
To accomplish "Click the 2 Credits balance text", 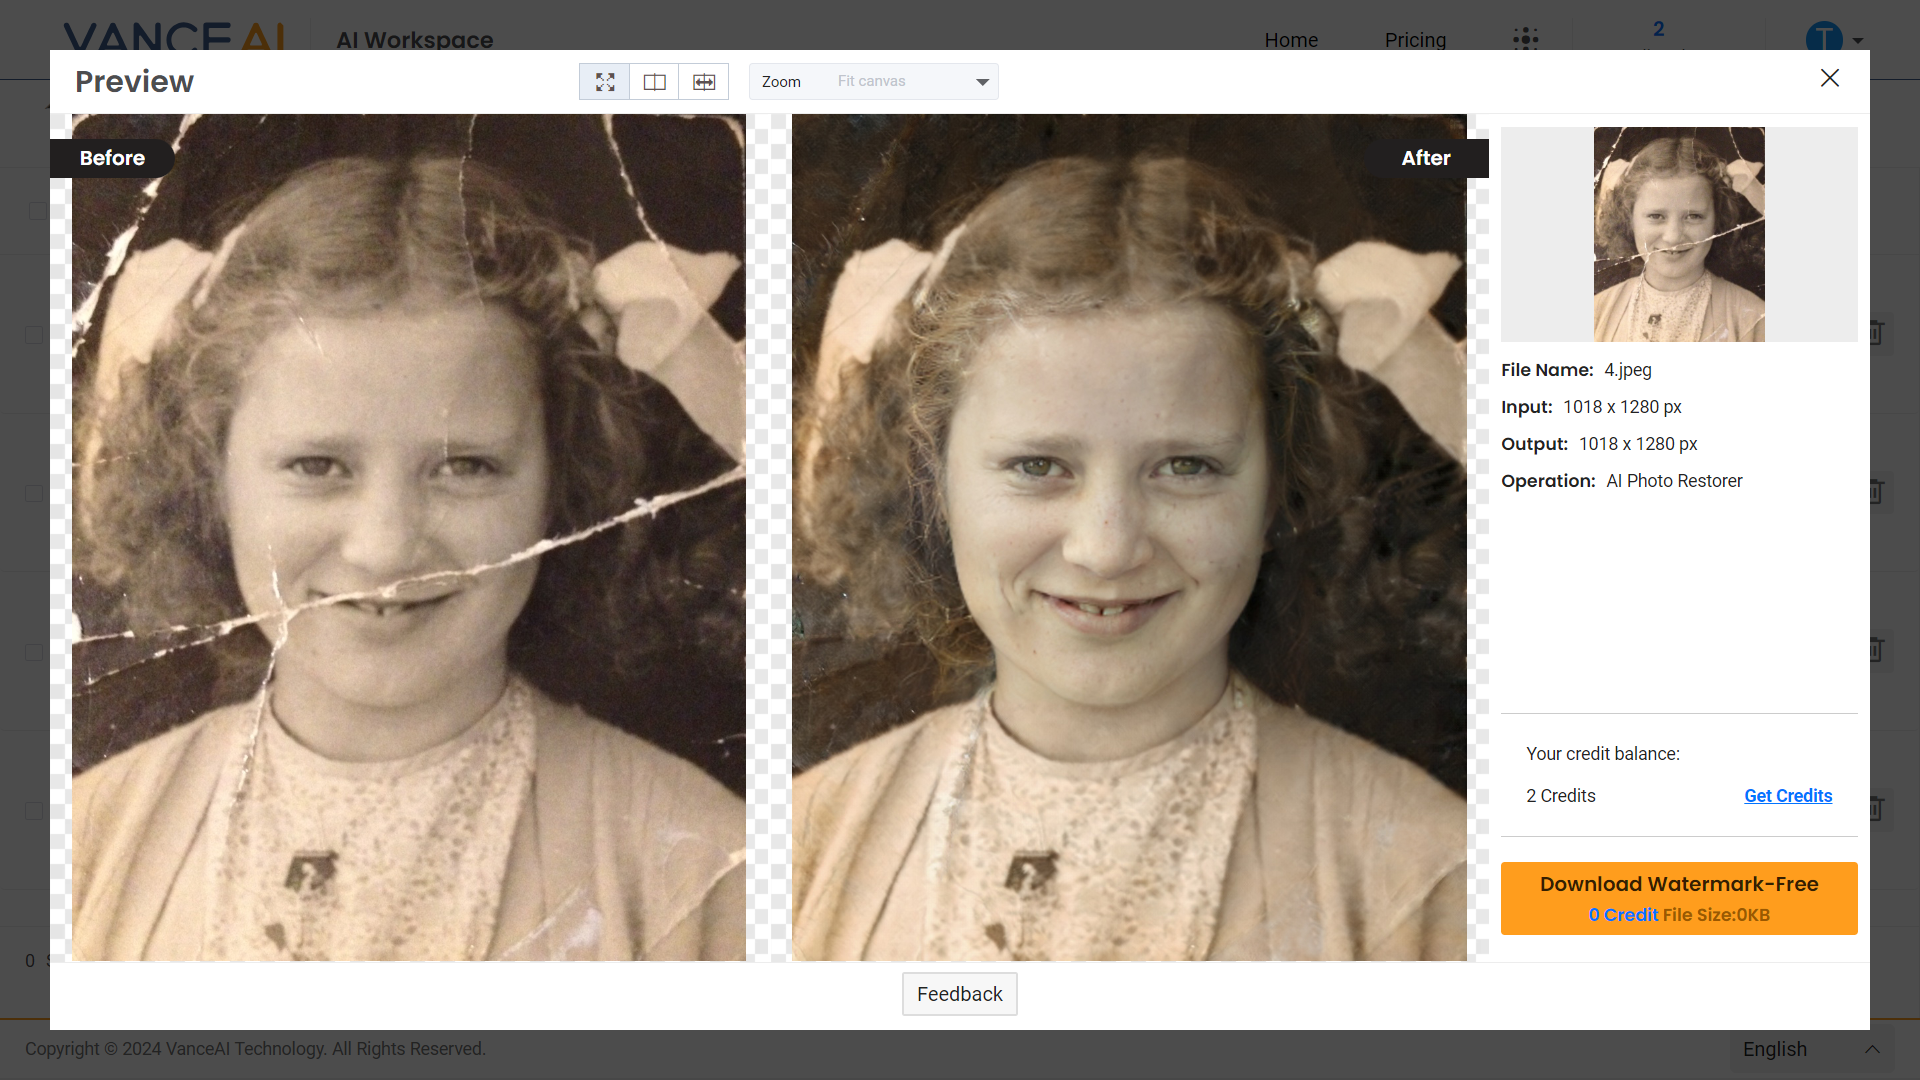I will coord(1561,796).
